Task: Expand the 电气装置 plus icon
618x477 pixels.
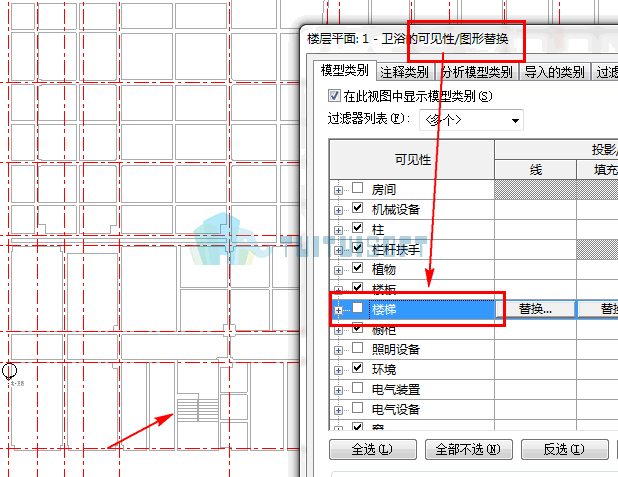Action: click(338, 390)
